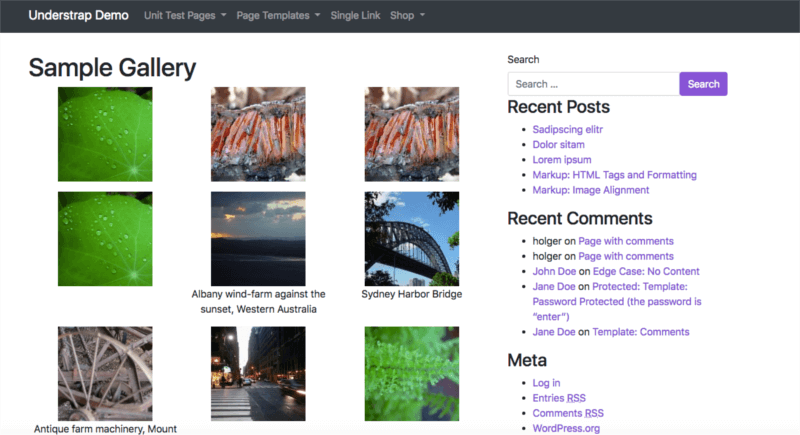Open the Understrap Demo home link
800x435 pixels.
coord(78,15)
